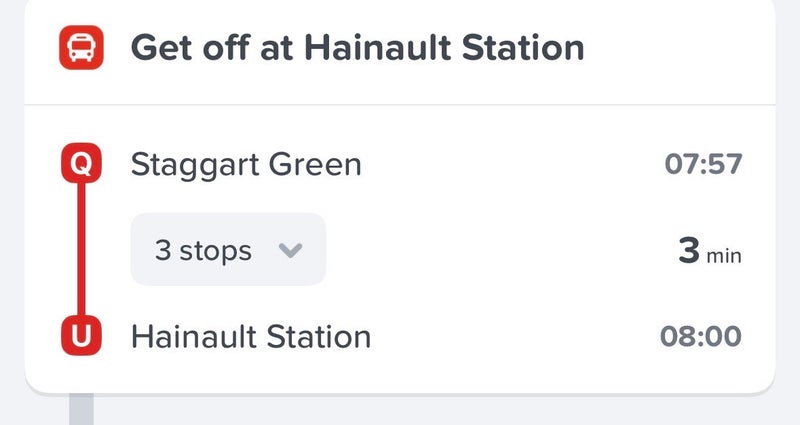This screenshot has width=800, height=425.
Task: Click the "3 stops" label text
Action: coord(203,250)
